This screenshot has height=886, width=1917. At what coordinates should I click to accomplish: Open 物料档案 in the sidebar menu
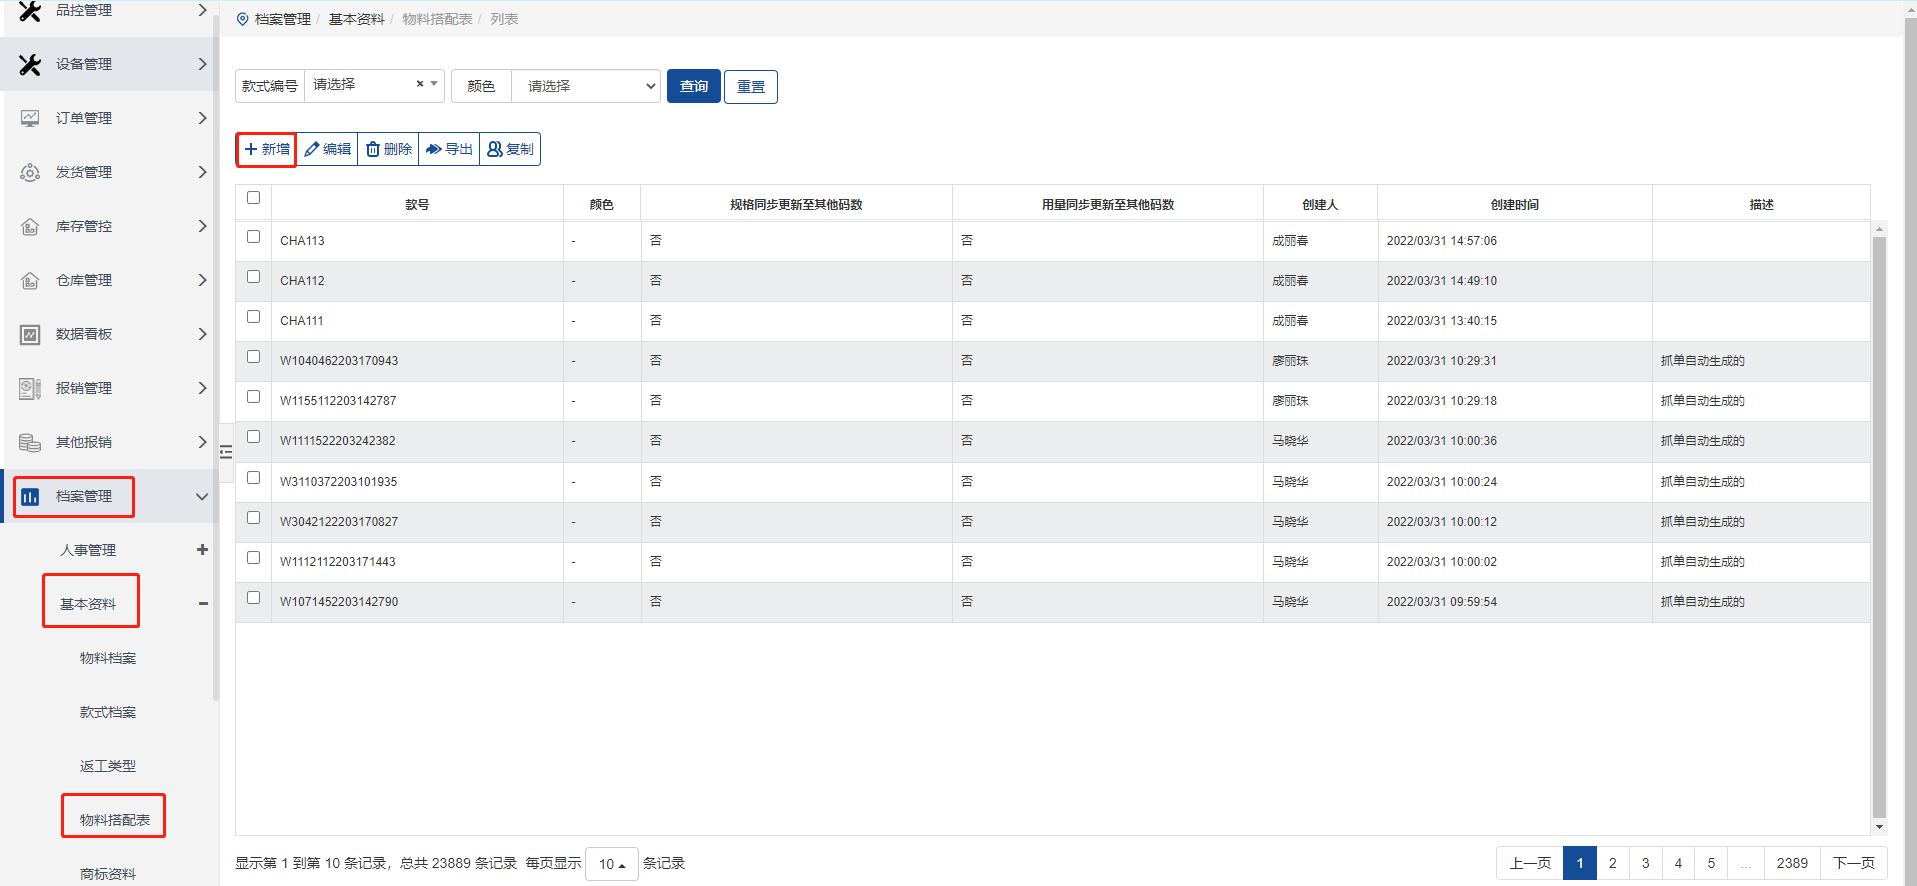tap(108, 658)
